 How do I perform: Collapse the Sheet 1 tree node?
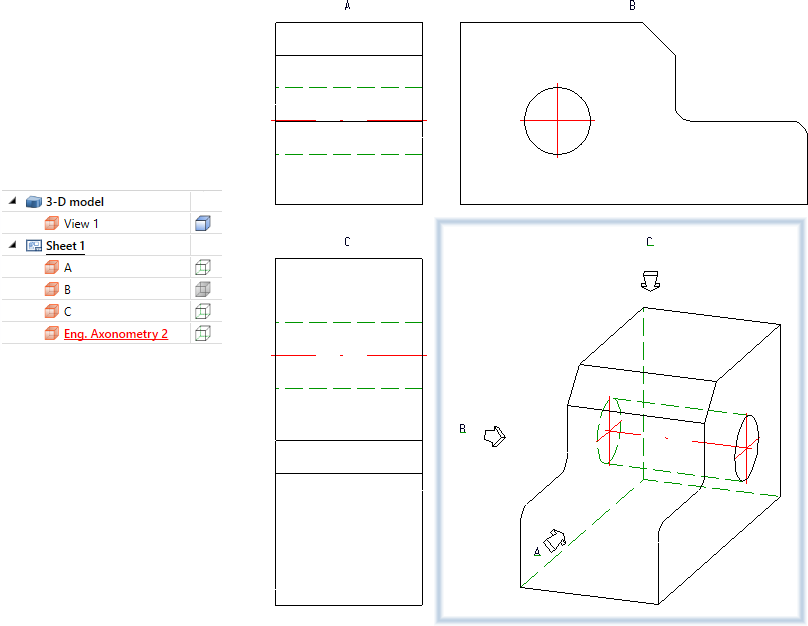click(x=12, y=245)
